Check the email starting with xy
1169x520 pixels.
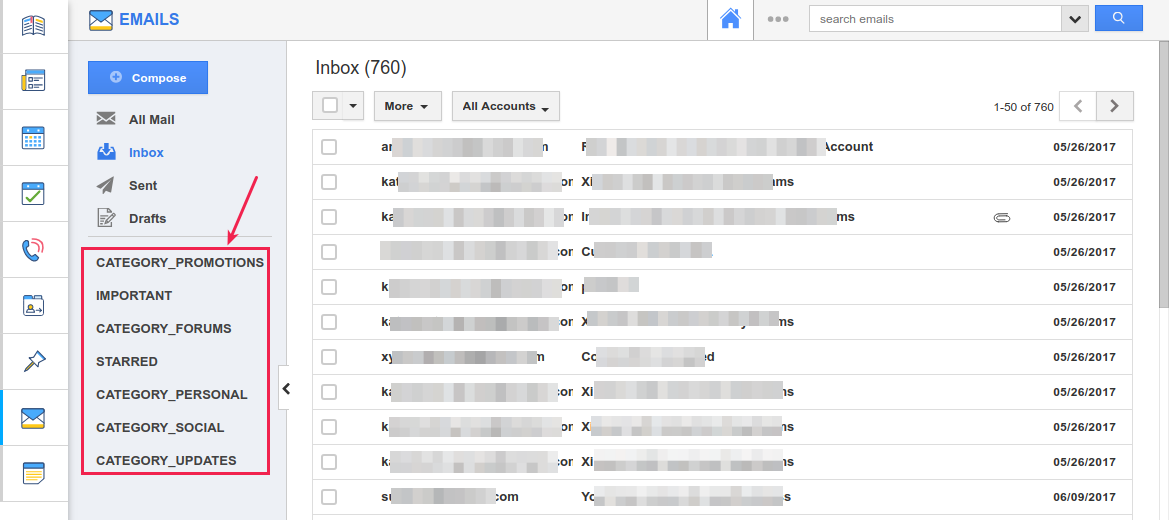[329, 357]
